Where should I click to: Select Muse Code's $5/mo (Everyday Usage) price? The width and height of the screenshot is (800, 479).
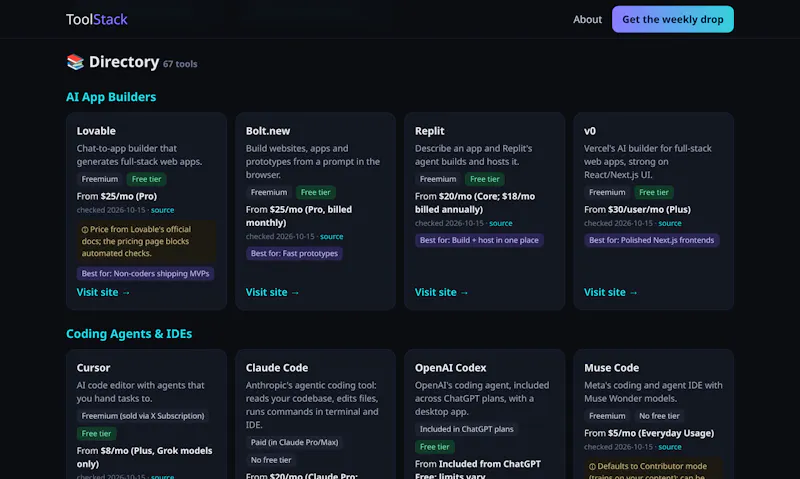[661, 433]
